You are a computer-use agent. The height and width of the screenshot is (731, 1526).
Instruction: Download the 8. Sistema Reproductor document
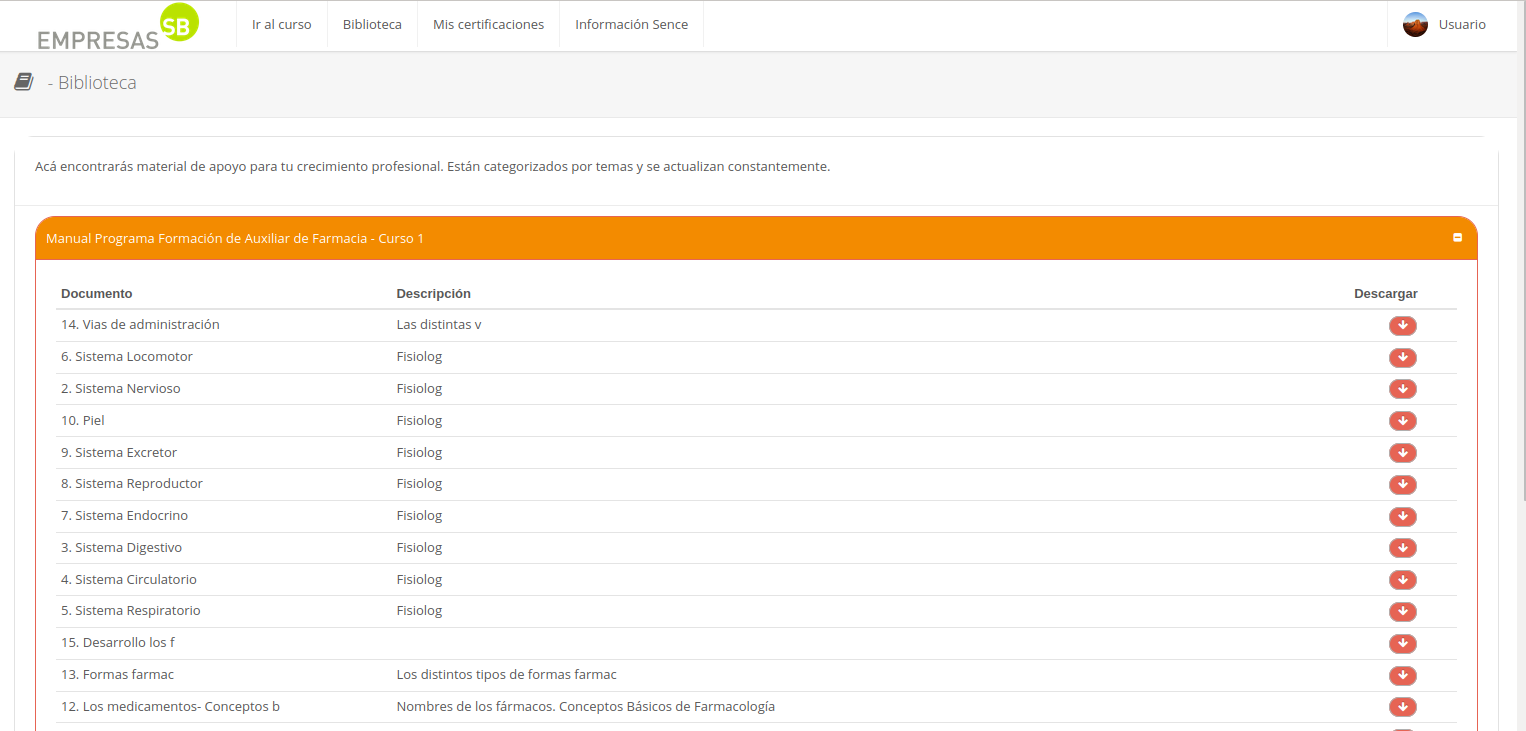click(1402, 485)
